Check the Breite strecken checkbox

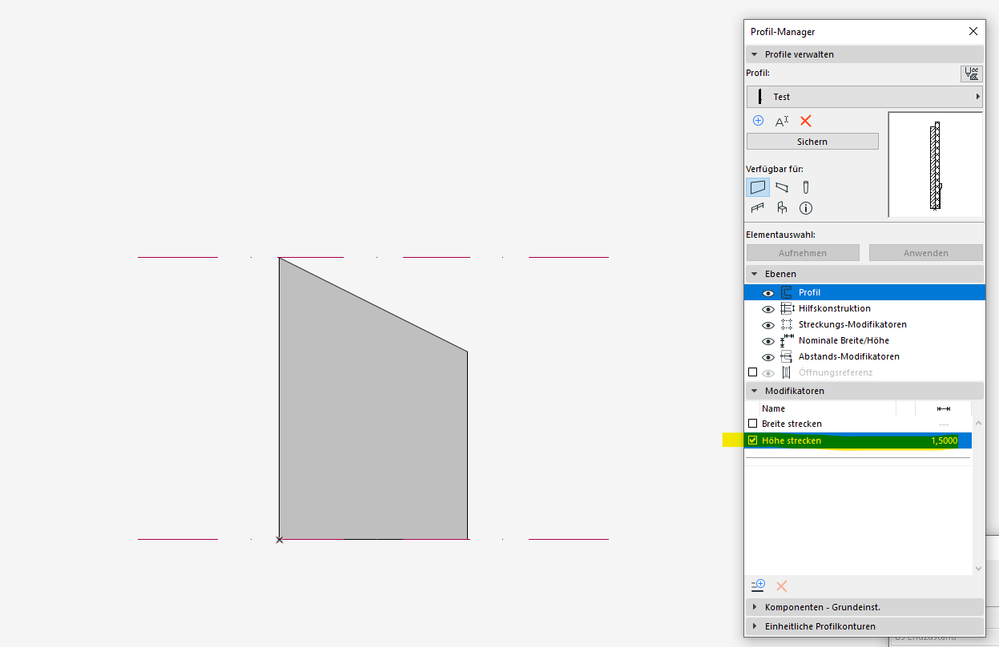(752, 423)
